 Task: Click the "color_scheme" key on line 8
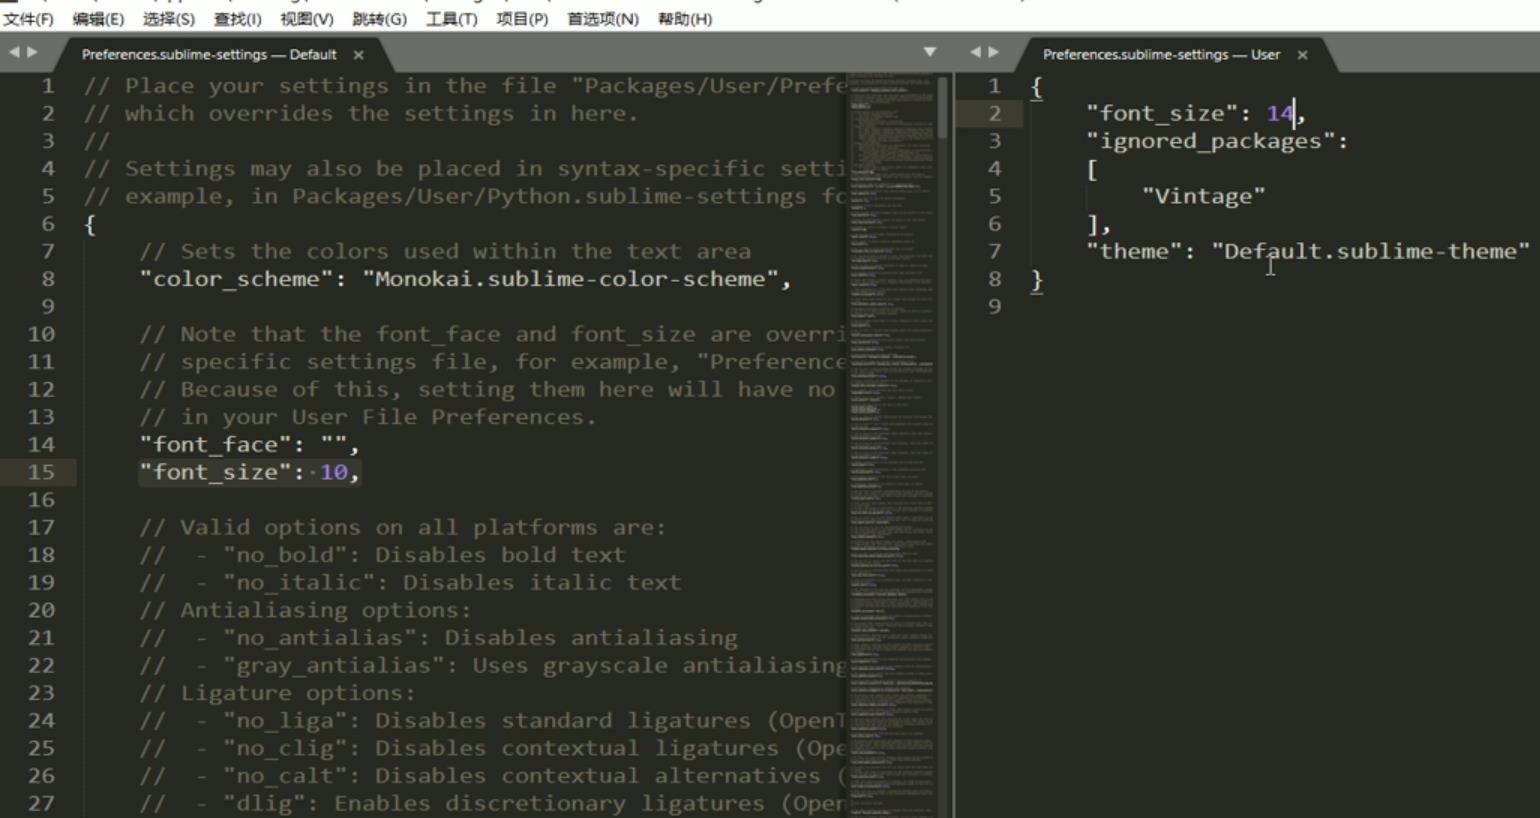point(236,279)
